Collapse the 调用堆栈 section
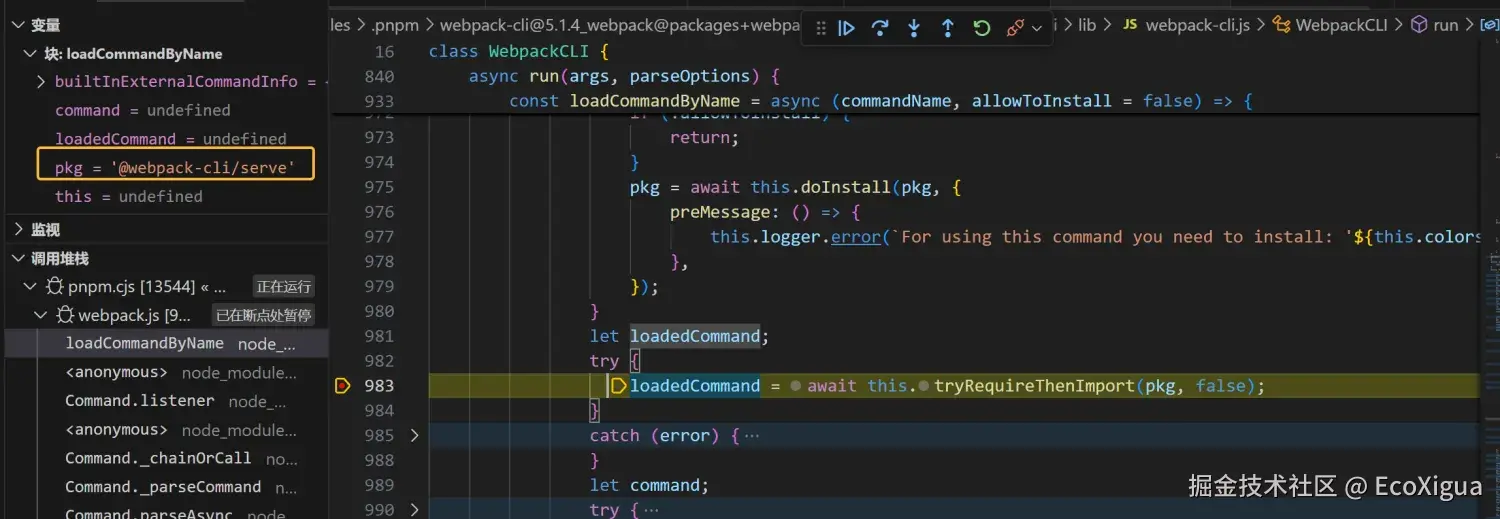 pos(18,258)
